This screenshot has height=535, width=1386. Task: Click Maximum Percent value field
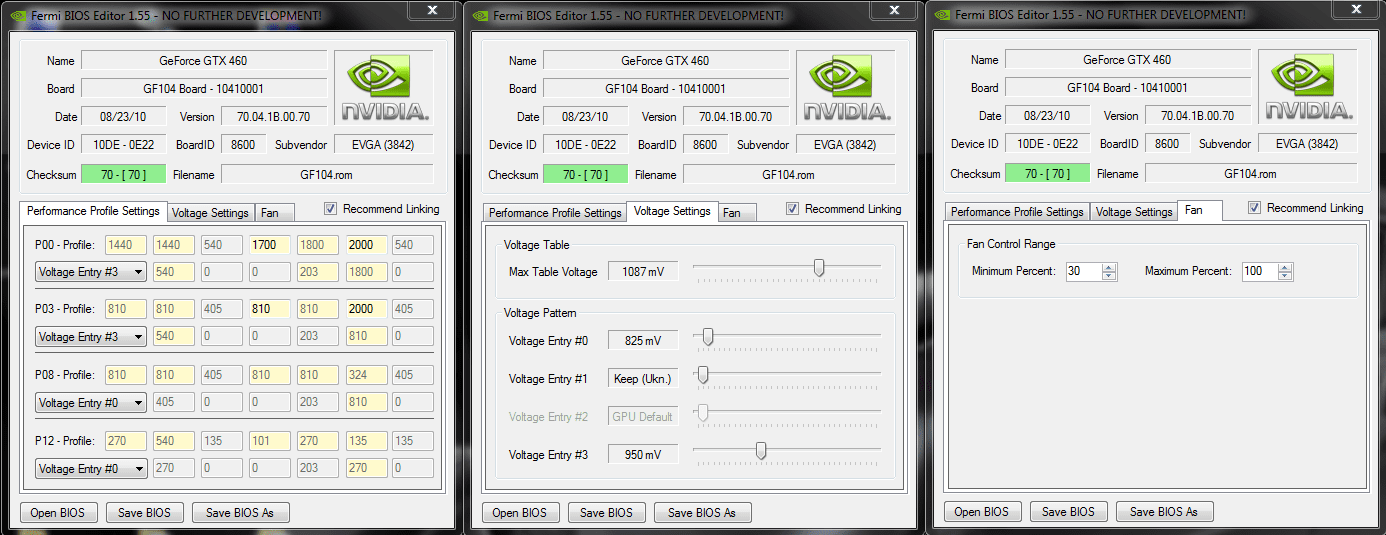(x=1259, y=271)
